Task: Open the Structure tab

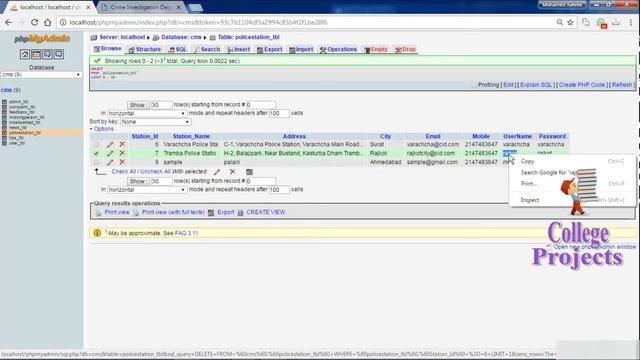Action: (x=145, y=49)
